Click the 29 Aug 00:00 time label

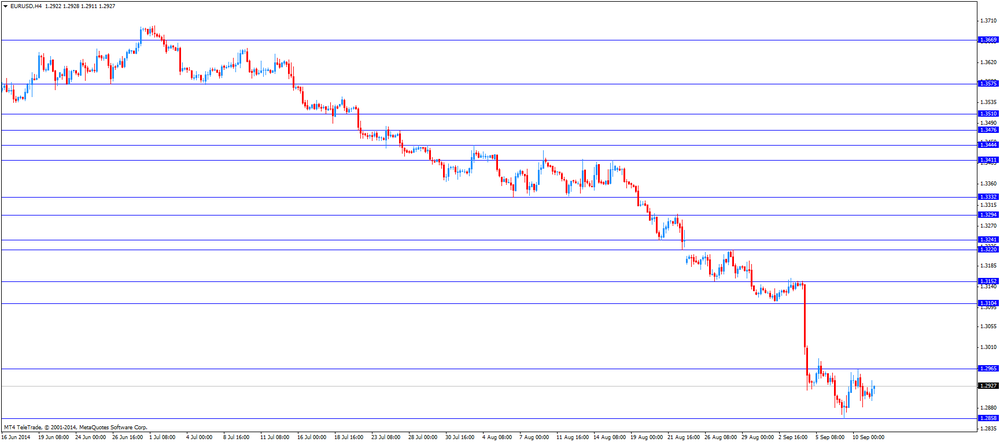point(756,438)
